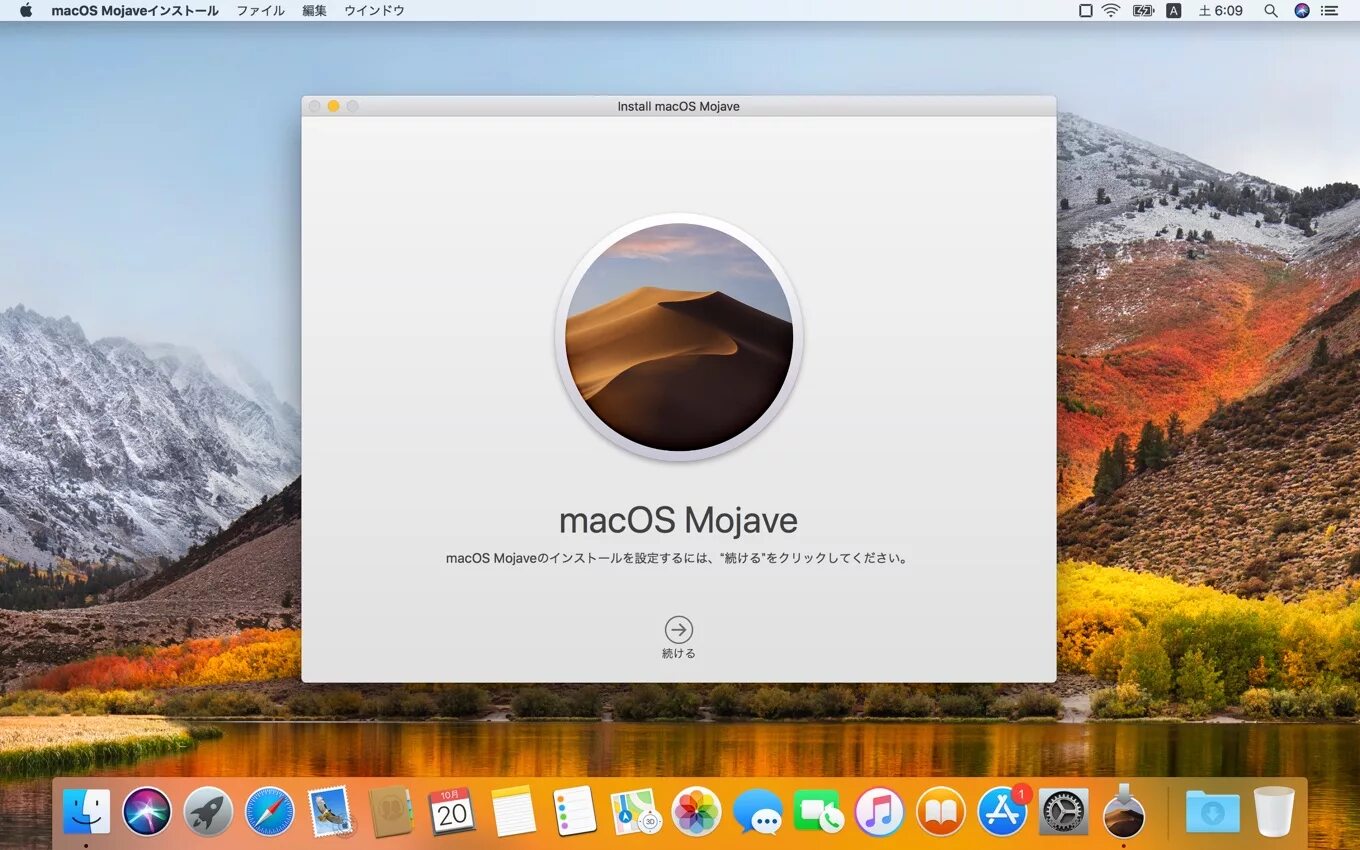
Task: Open Notes icon in Dock
Action: pos(514,811)
